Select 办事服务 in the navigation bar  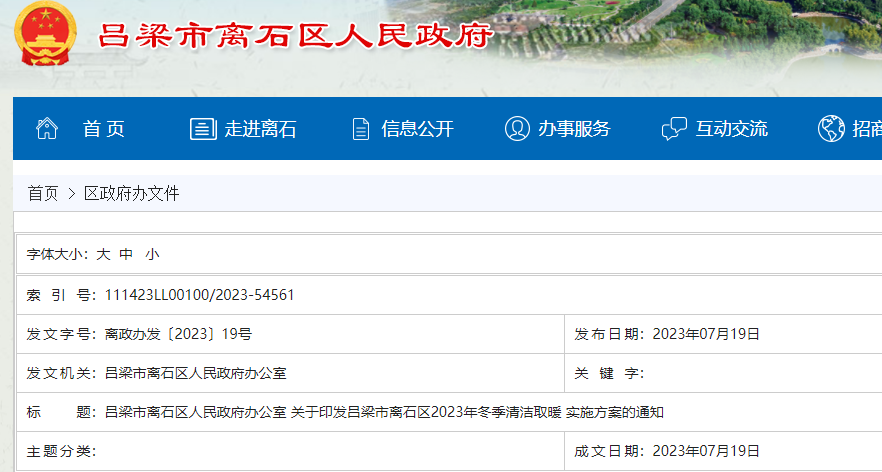pyautogui.click(x=574, y=129)
